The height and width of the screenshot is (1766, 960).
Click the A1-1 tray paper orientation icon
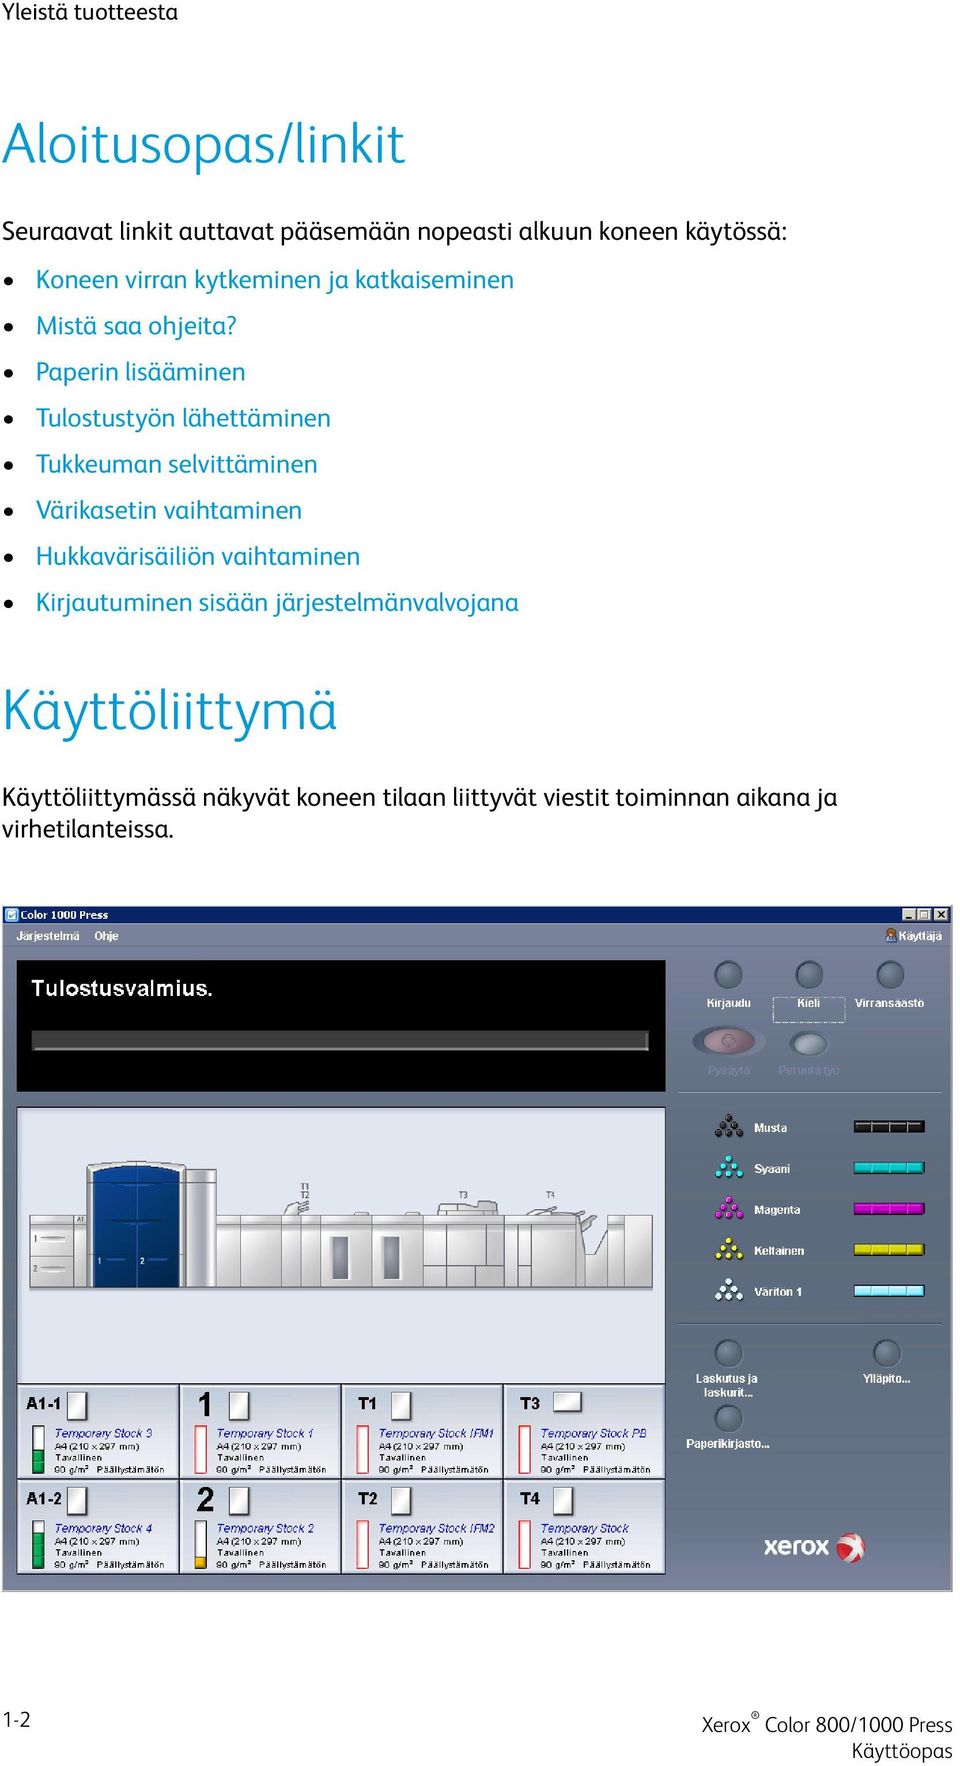(77, 1405)
